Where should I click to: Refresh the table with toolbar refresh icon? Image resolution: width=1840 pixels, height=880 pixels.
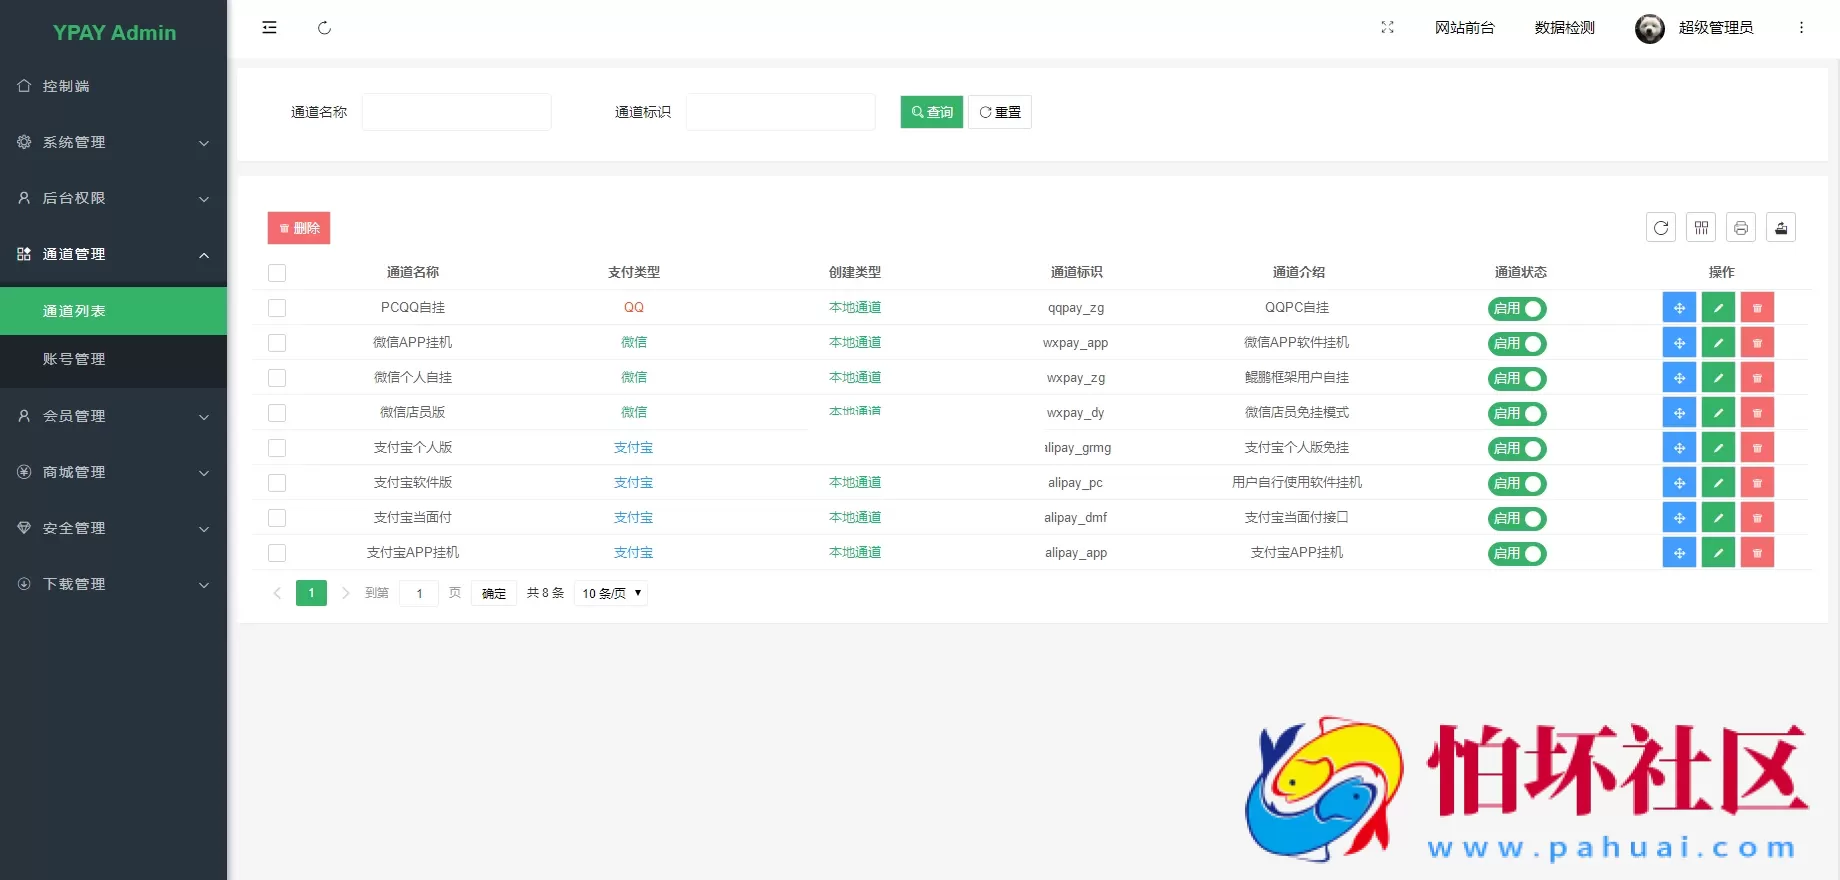coord(1661,228)
